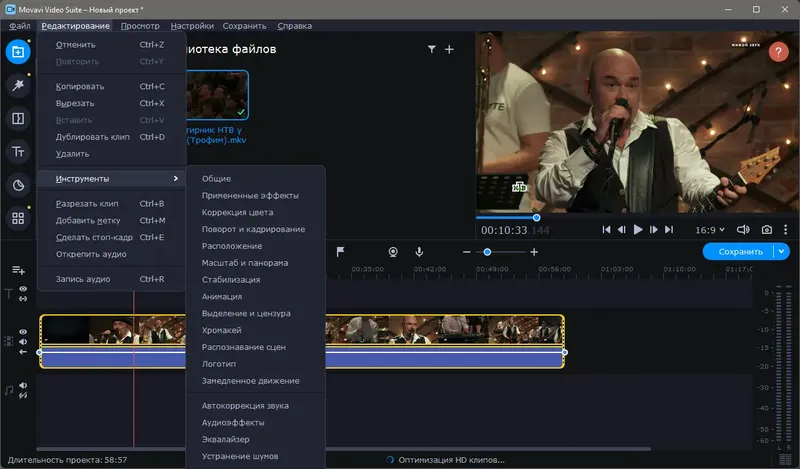Viewport: 800px width, 469px height.
Task: Choose Добавить метку
Action: pyautogui.click(x=111, y=220)
